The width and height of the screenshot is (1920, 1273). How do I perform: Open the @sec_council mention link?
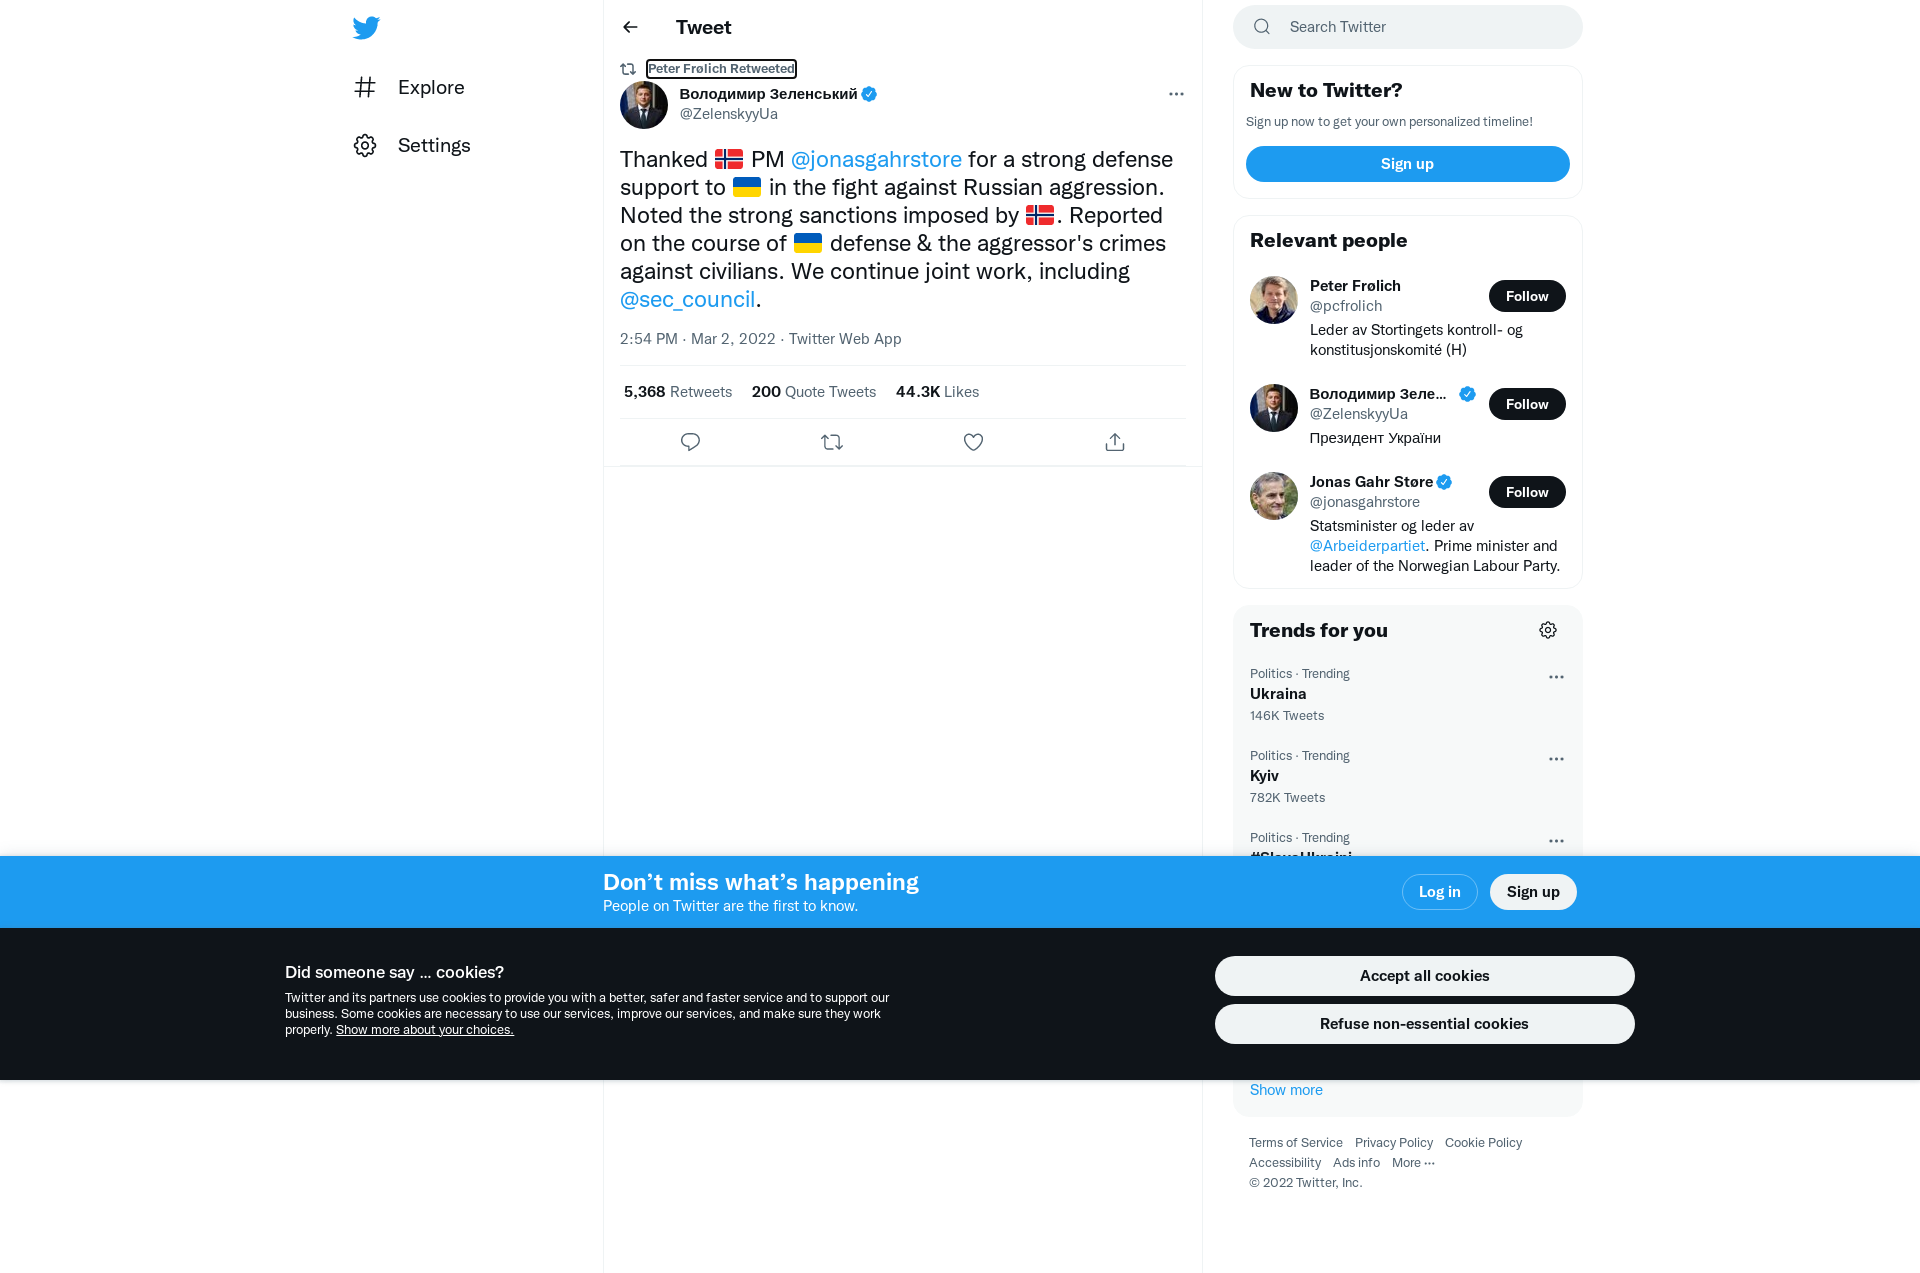click(x=687, y=299)
